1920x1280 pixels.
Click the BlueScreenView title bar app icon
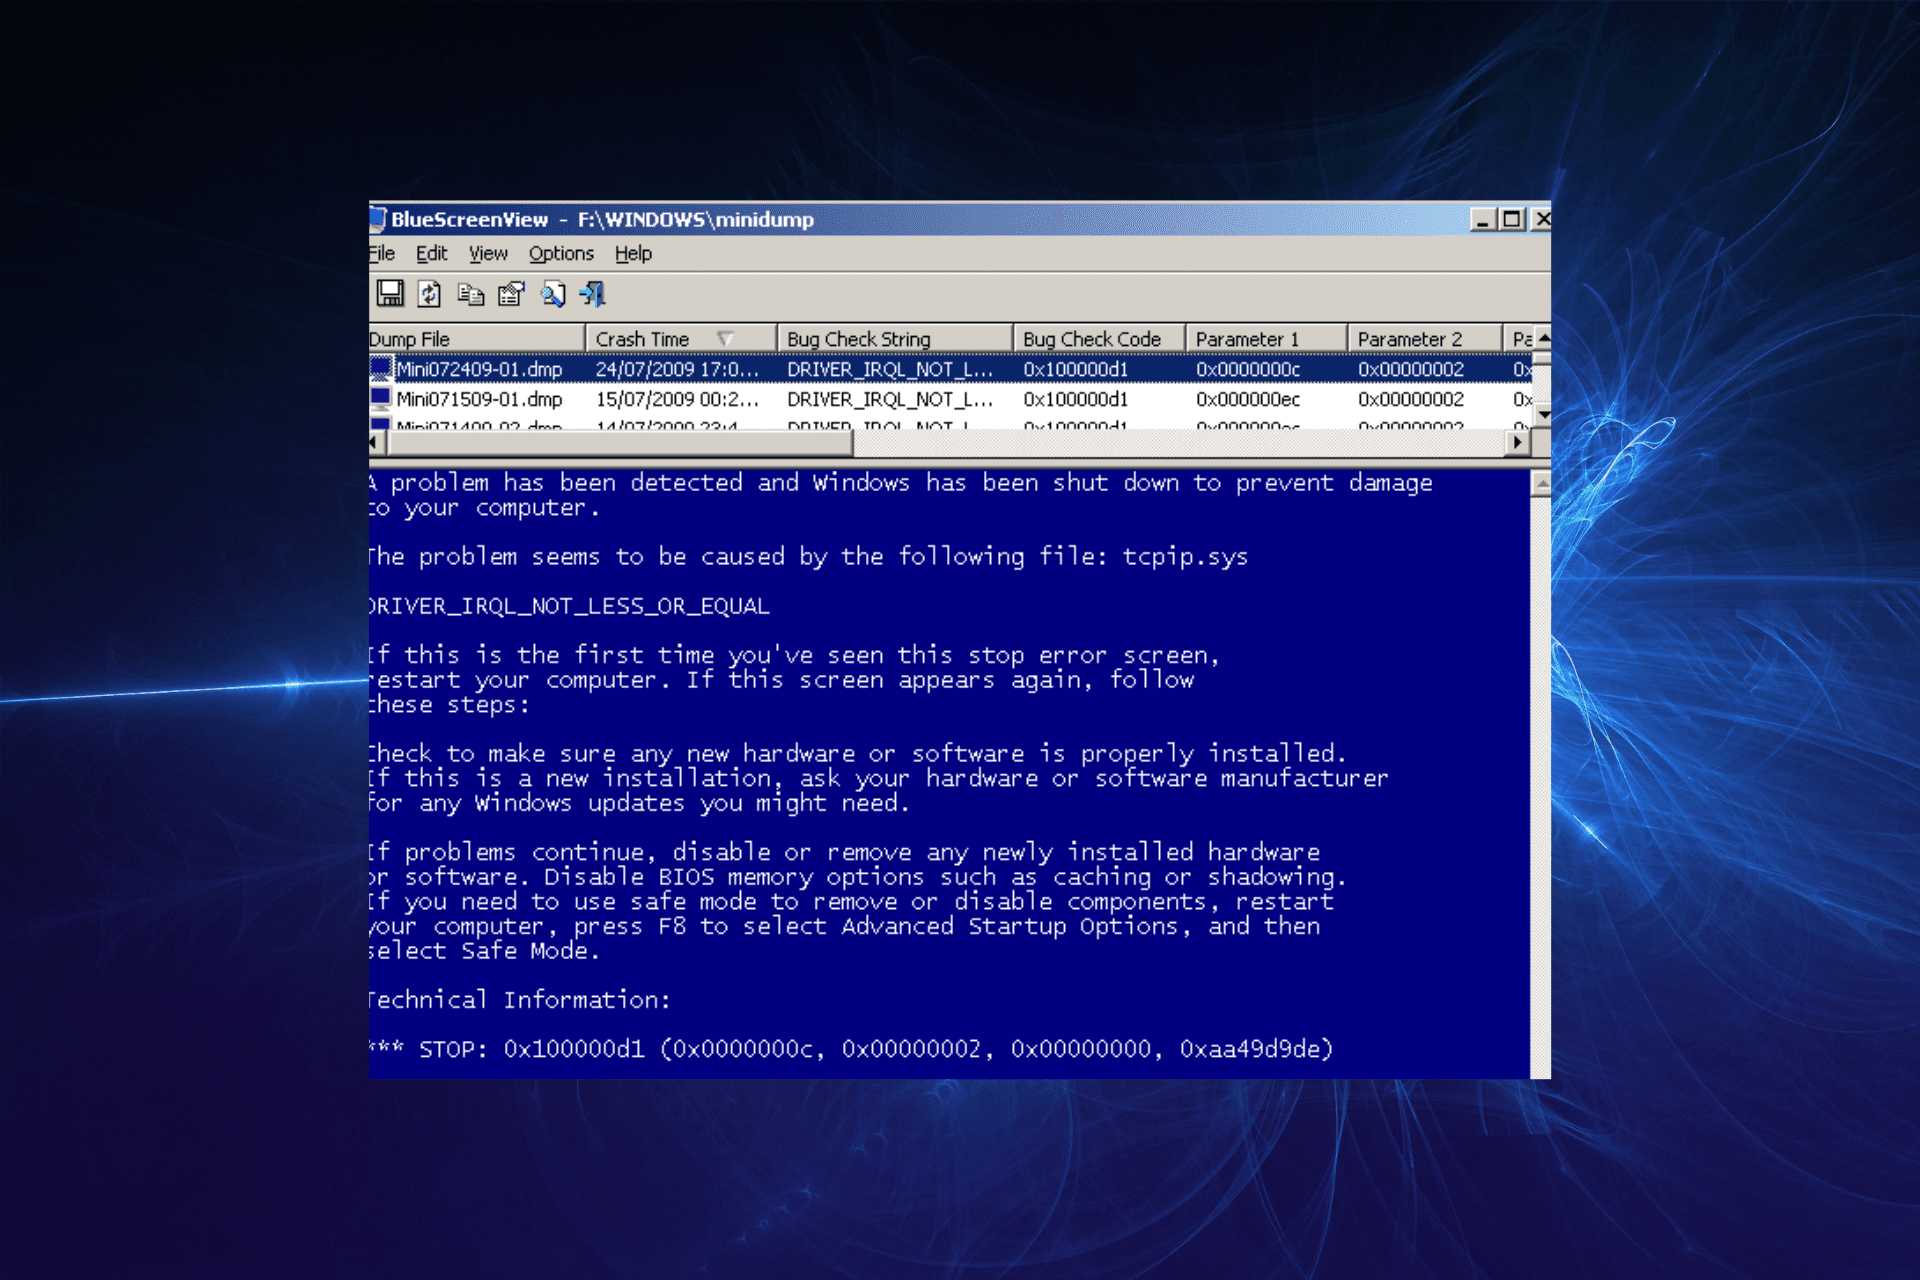click(x=378, y=218)
